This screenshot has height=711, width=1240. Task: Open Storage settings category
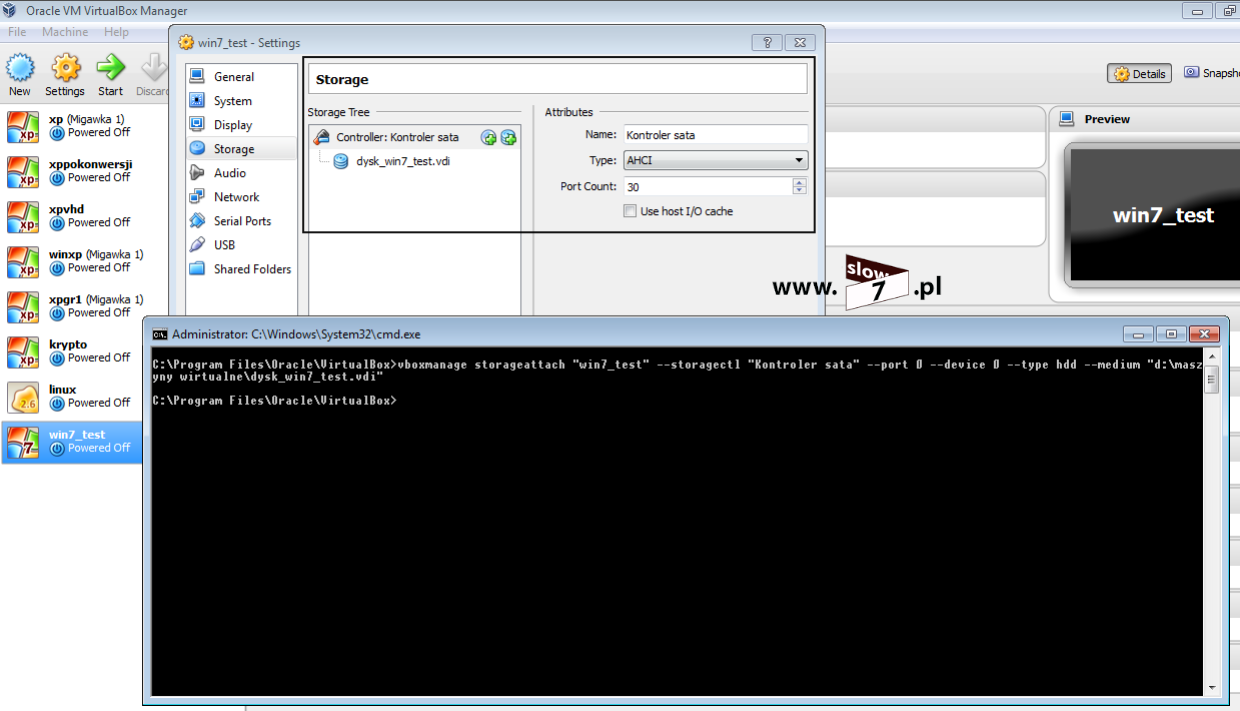click(x=241, y=149)
